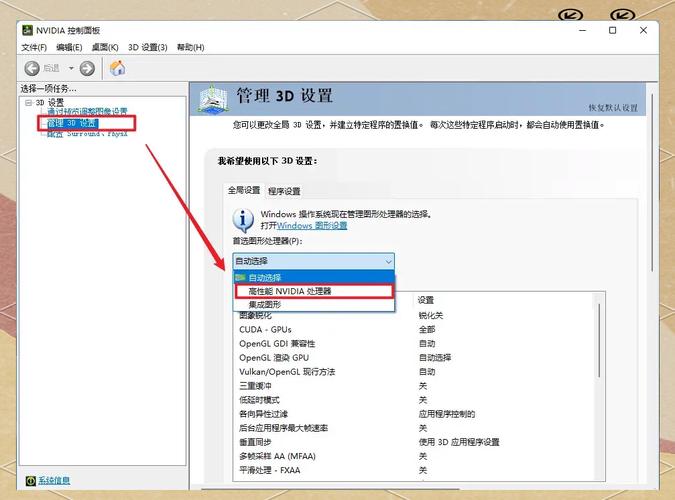Viewport: 675px width, 500px height.
Task: Select the 多帧采样 AA (MFAA) row
Action: pyautogui.click(x=415, y=456)
